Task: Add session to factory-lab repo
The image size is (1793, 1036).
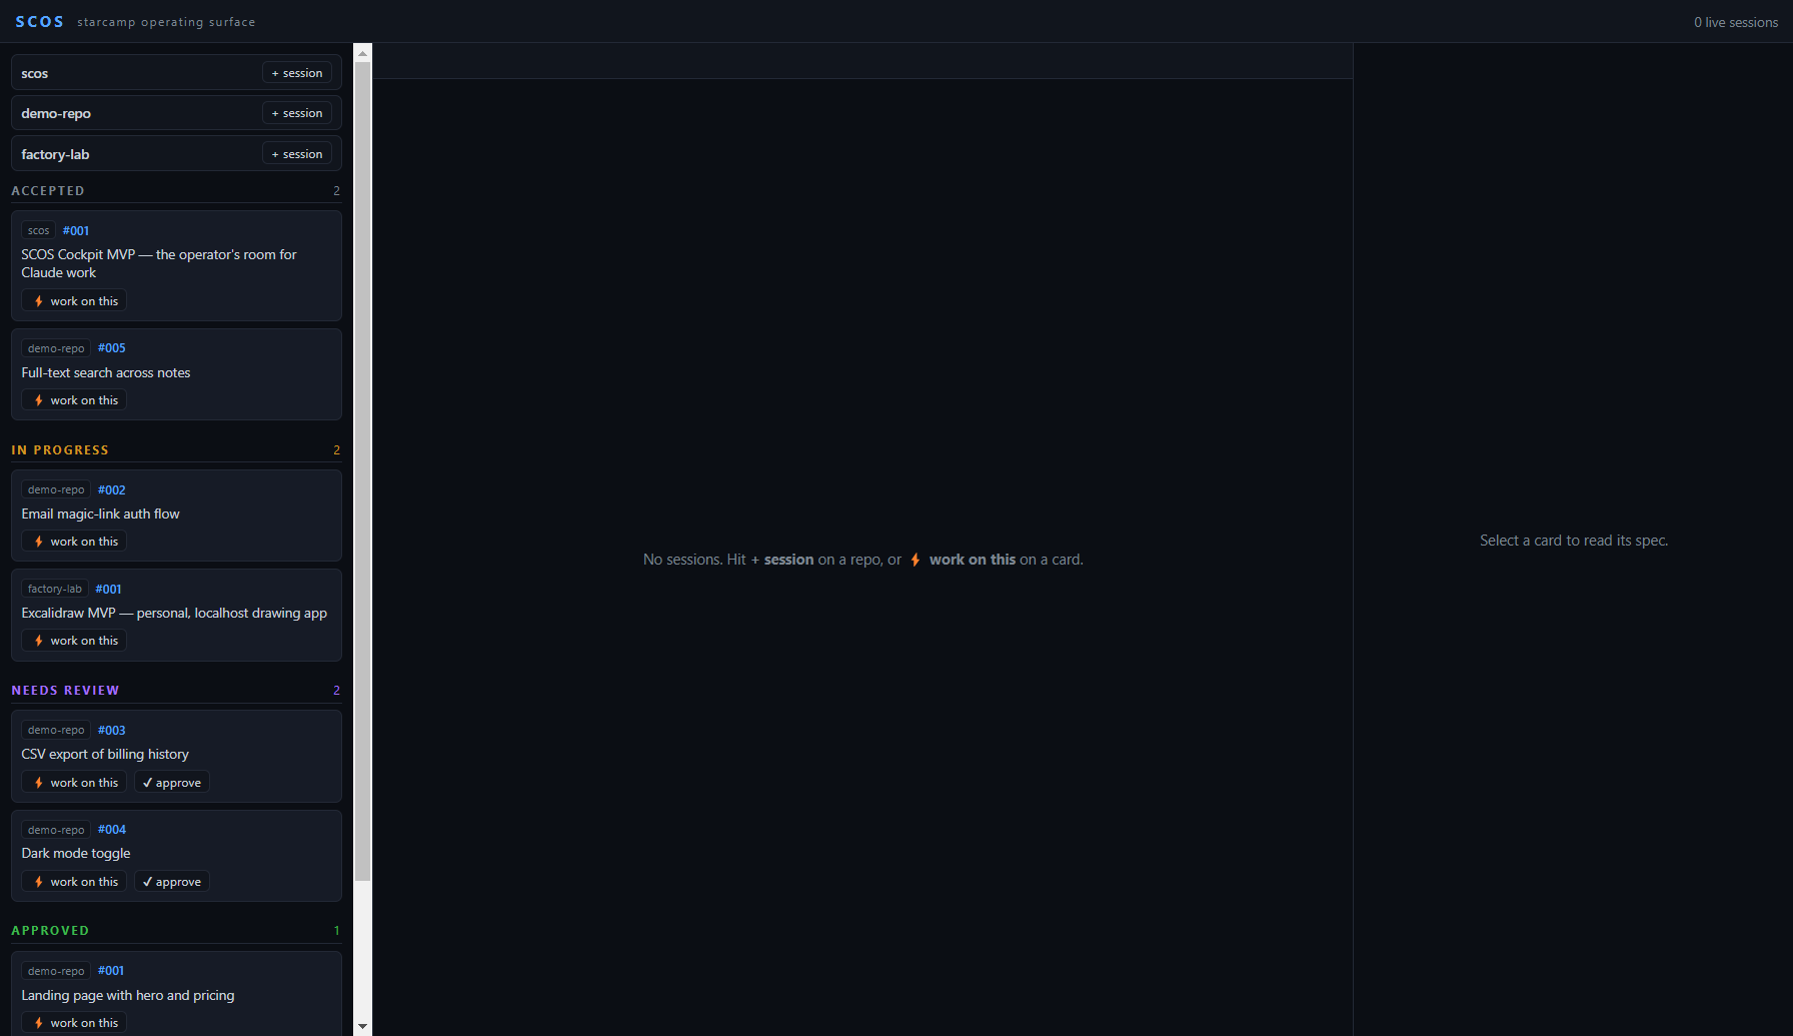Action: [x=297, y=154]
